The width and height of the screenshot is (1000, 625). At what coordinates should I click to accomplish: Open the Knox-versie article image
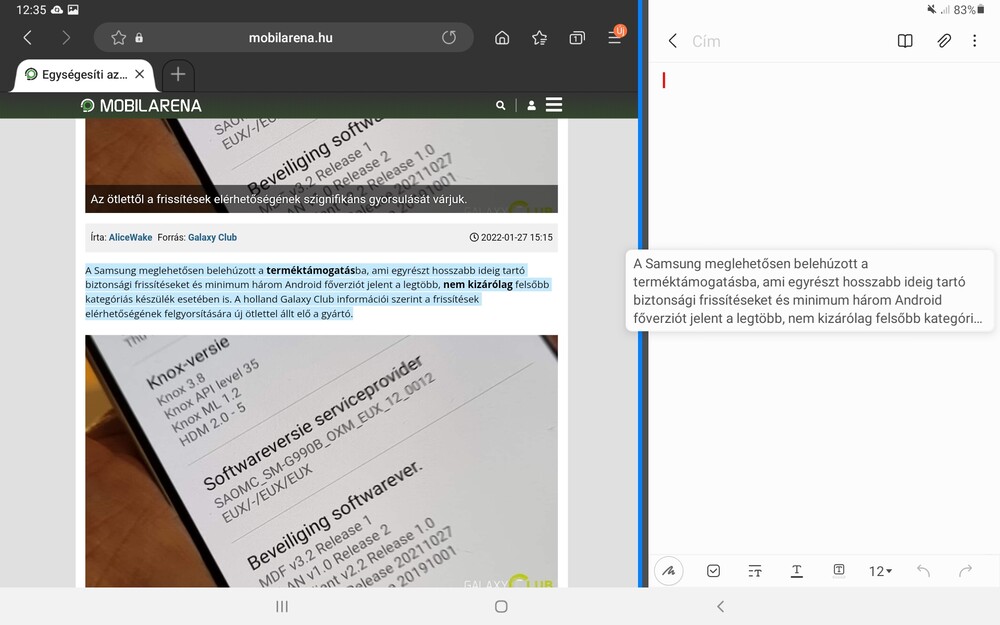(x=321, y=461)
